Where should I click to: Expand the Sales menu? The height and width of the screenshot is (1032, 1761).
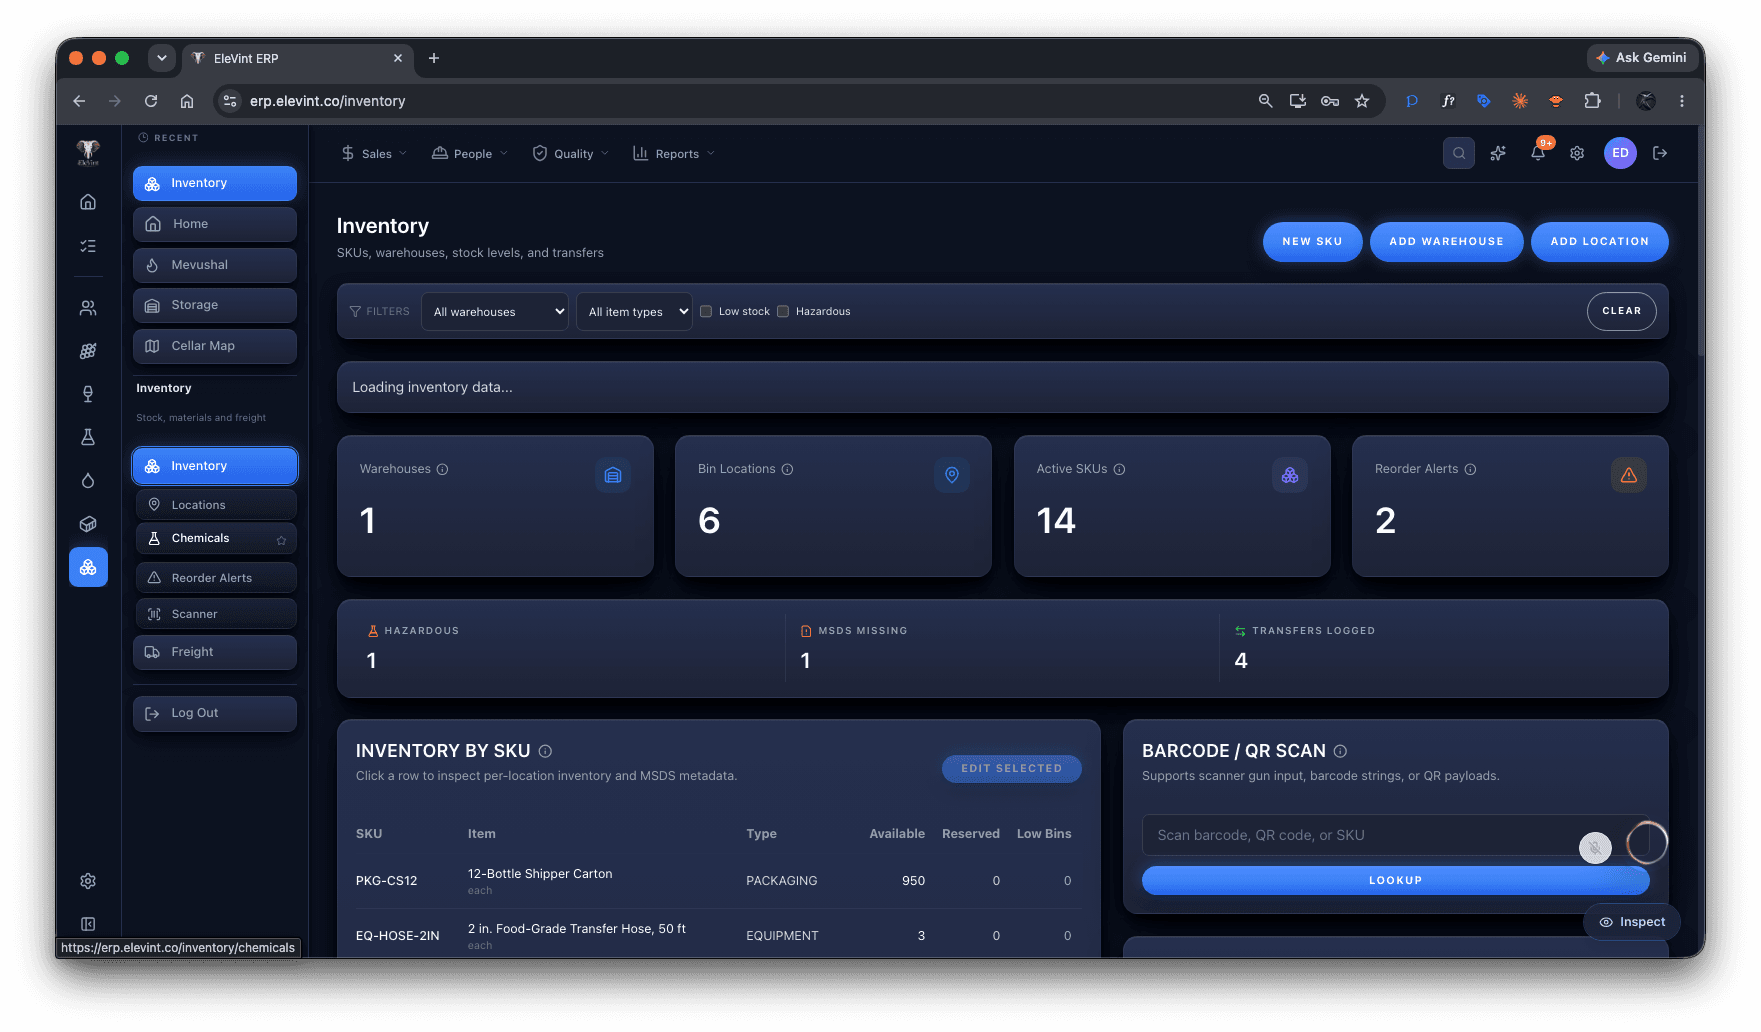pos(374,153)
